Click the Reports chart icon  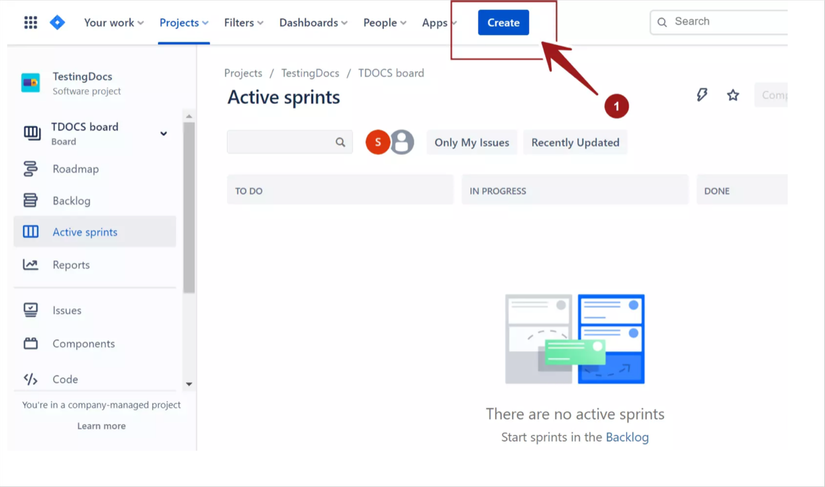(31, 265)
